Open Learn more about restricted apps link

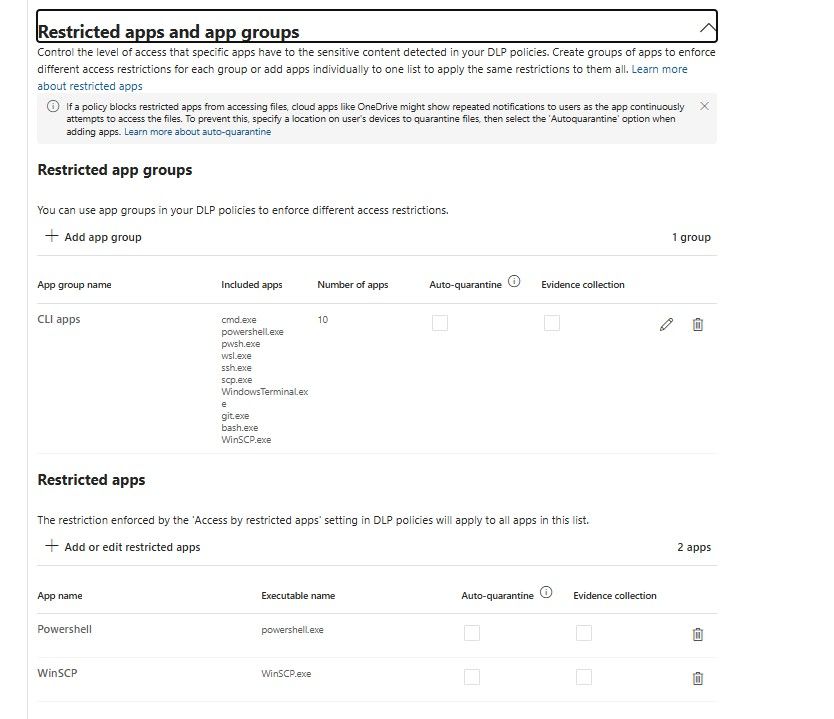(x=90, y=86)
